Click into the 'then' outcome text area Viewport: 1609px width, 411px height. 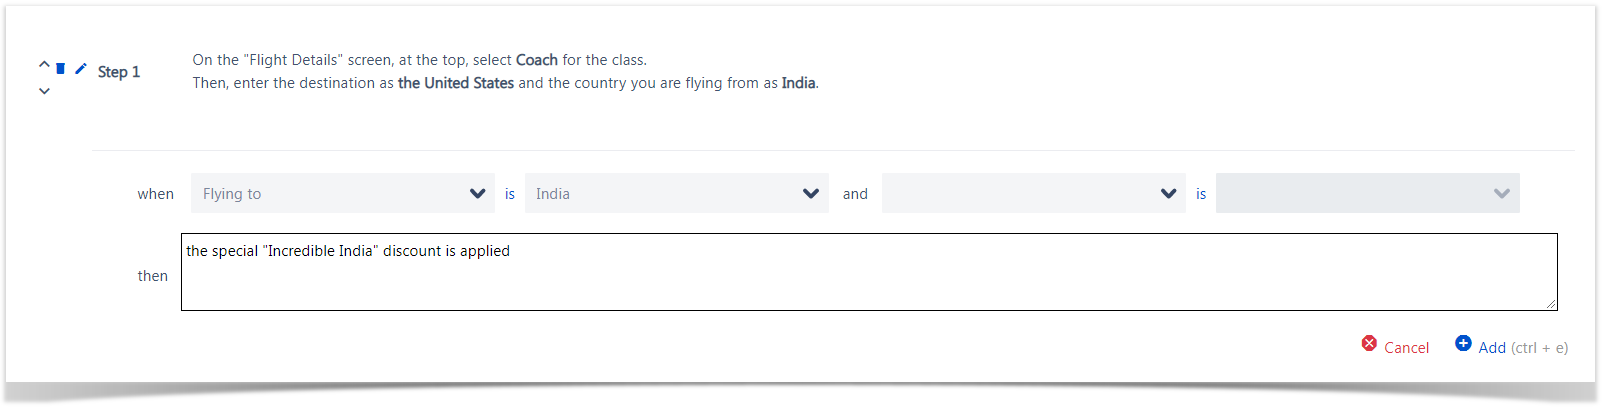[x=869, y=272]
